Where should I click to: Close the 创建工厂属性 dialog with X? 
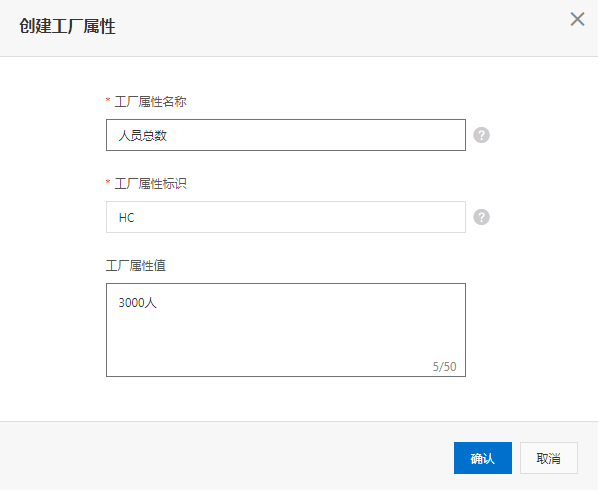coord(577,19)
